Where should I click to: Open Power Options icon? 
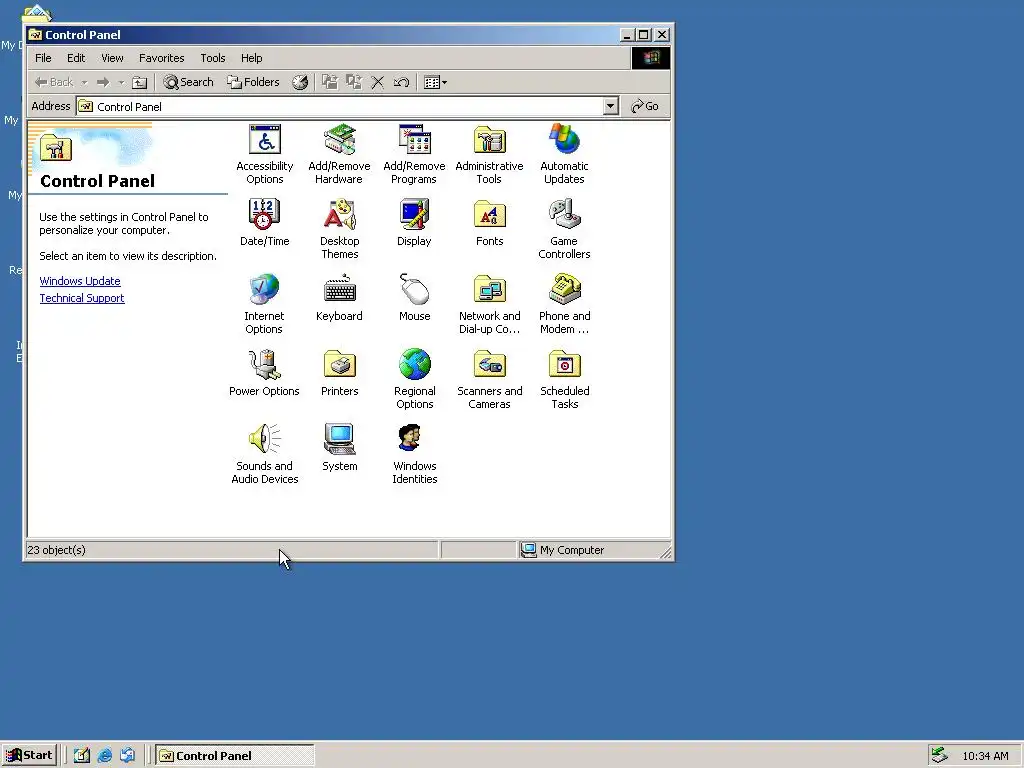pyautogui.click(x=264, y=373)
